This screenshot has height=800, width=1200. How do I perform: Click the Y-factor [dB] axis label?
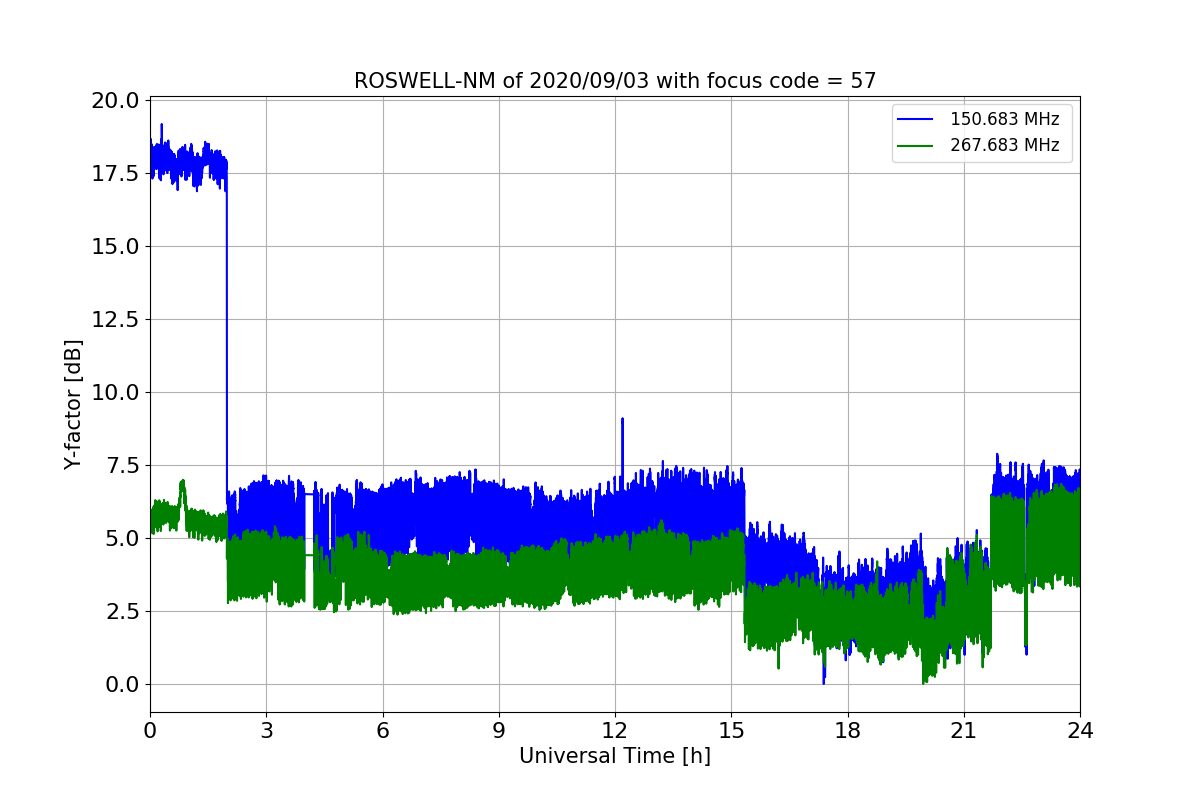click(x=72, y=404)
